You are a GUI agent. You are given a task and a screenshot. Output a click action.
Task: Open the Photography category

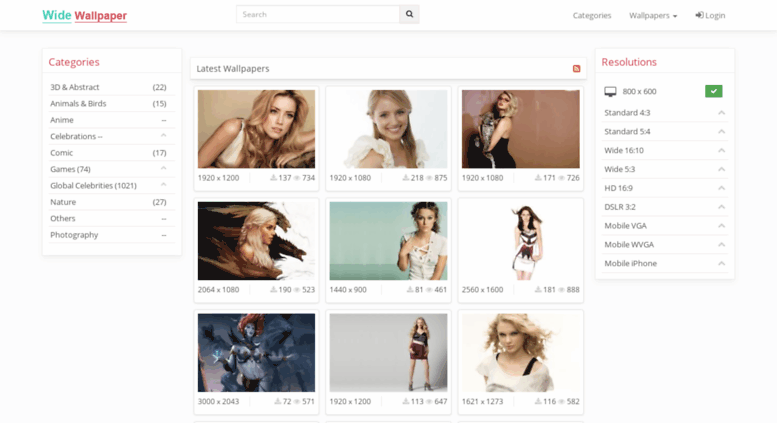tap(74, 235)
